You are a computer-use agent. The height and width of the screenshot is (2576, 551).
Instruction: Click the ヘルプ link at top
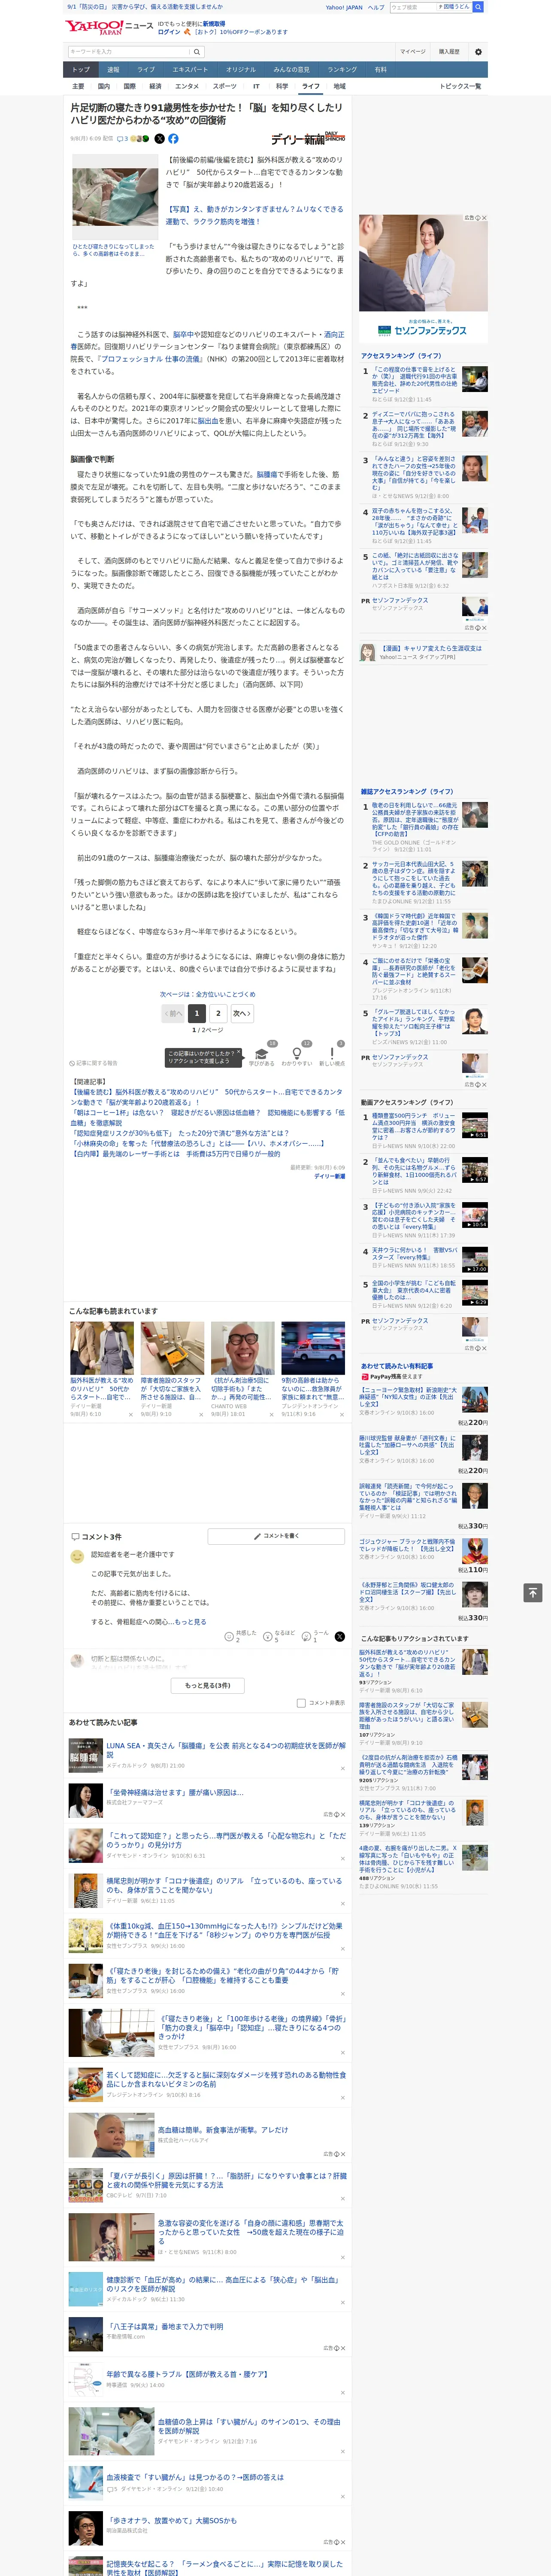pos(375,7)
